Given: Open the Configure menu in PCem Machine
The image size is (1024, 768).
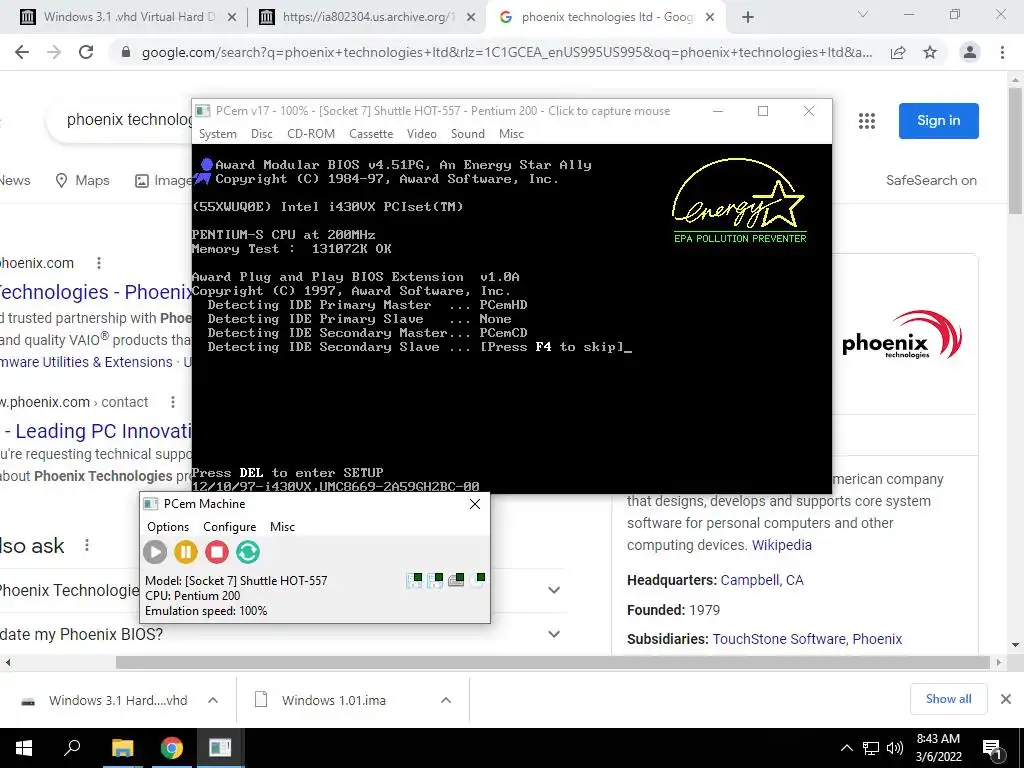Looking at the screenshot, I should coord(229,527).
